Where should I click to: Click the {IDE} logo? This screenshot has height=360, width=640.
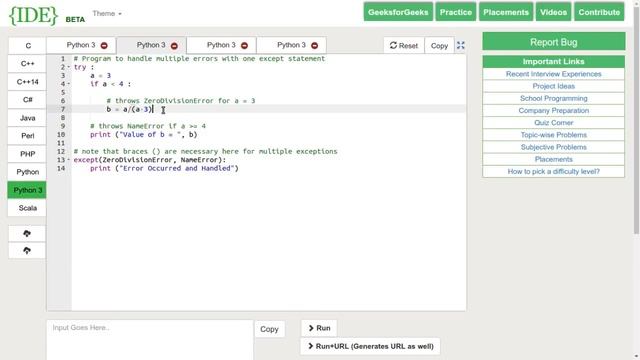coord(33,15)
